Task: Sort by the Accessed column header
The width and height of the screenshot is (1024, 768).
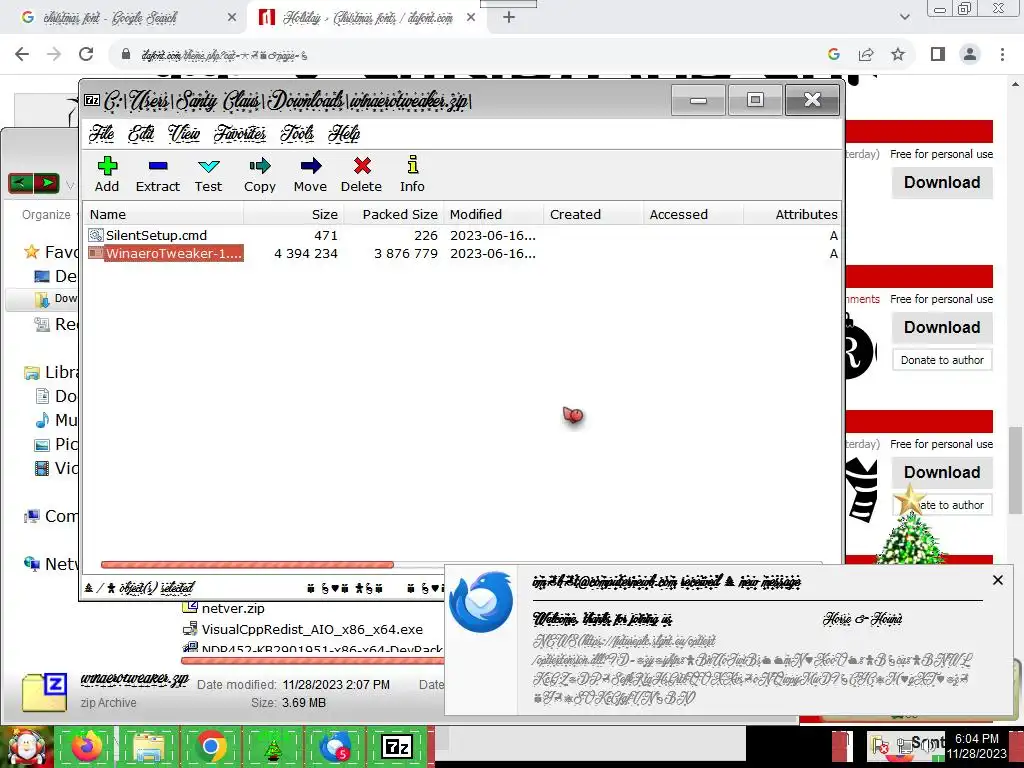Action: tap(694, 214)
